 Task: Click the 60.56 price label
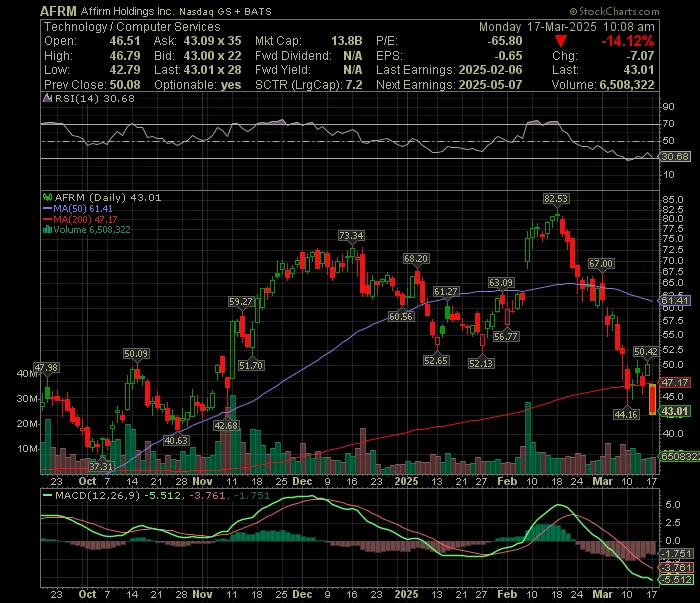(x=401, y=316)
